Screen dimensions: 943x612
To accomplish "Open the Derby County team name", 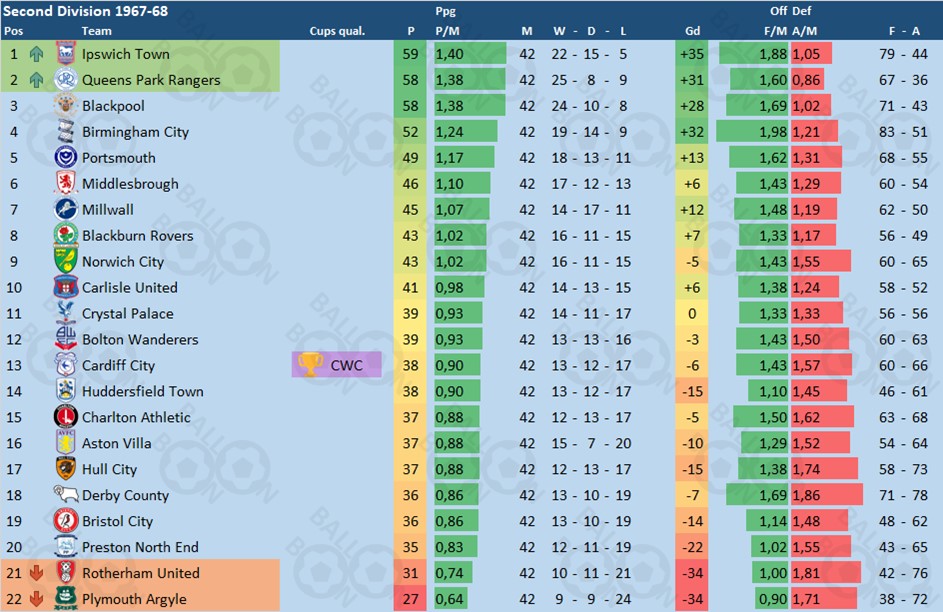I will coord(125,495).
